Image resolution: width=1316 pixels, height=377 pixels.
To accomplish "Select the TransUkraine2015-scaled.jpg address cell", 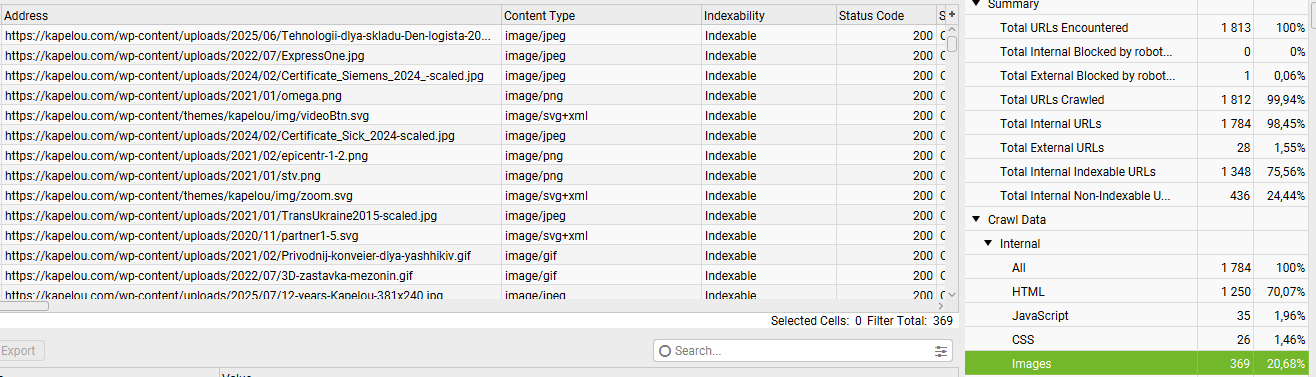I will coord(250,215).
